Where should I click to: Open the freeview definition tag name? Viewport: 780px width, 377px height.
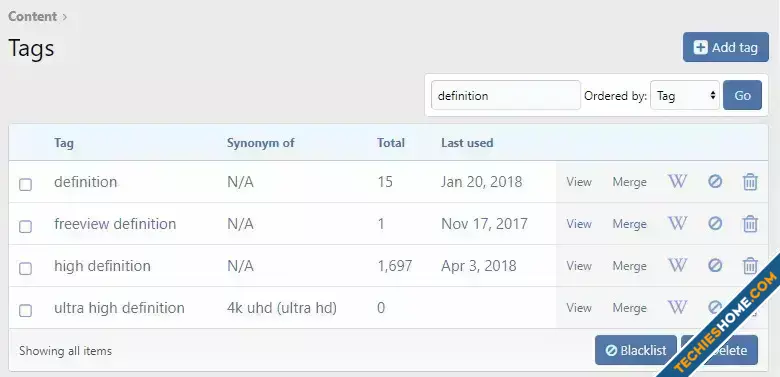pyautogui.click(x=115, y=224)
